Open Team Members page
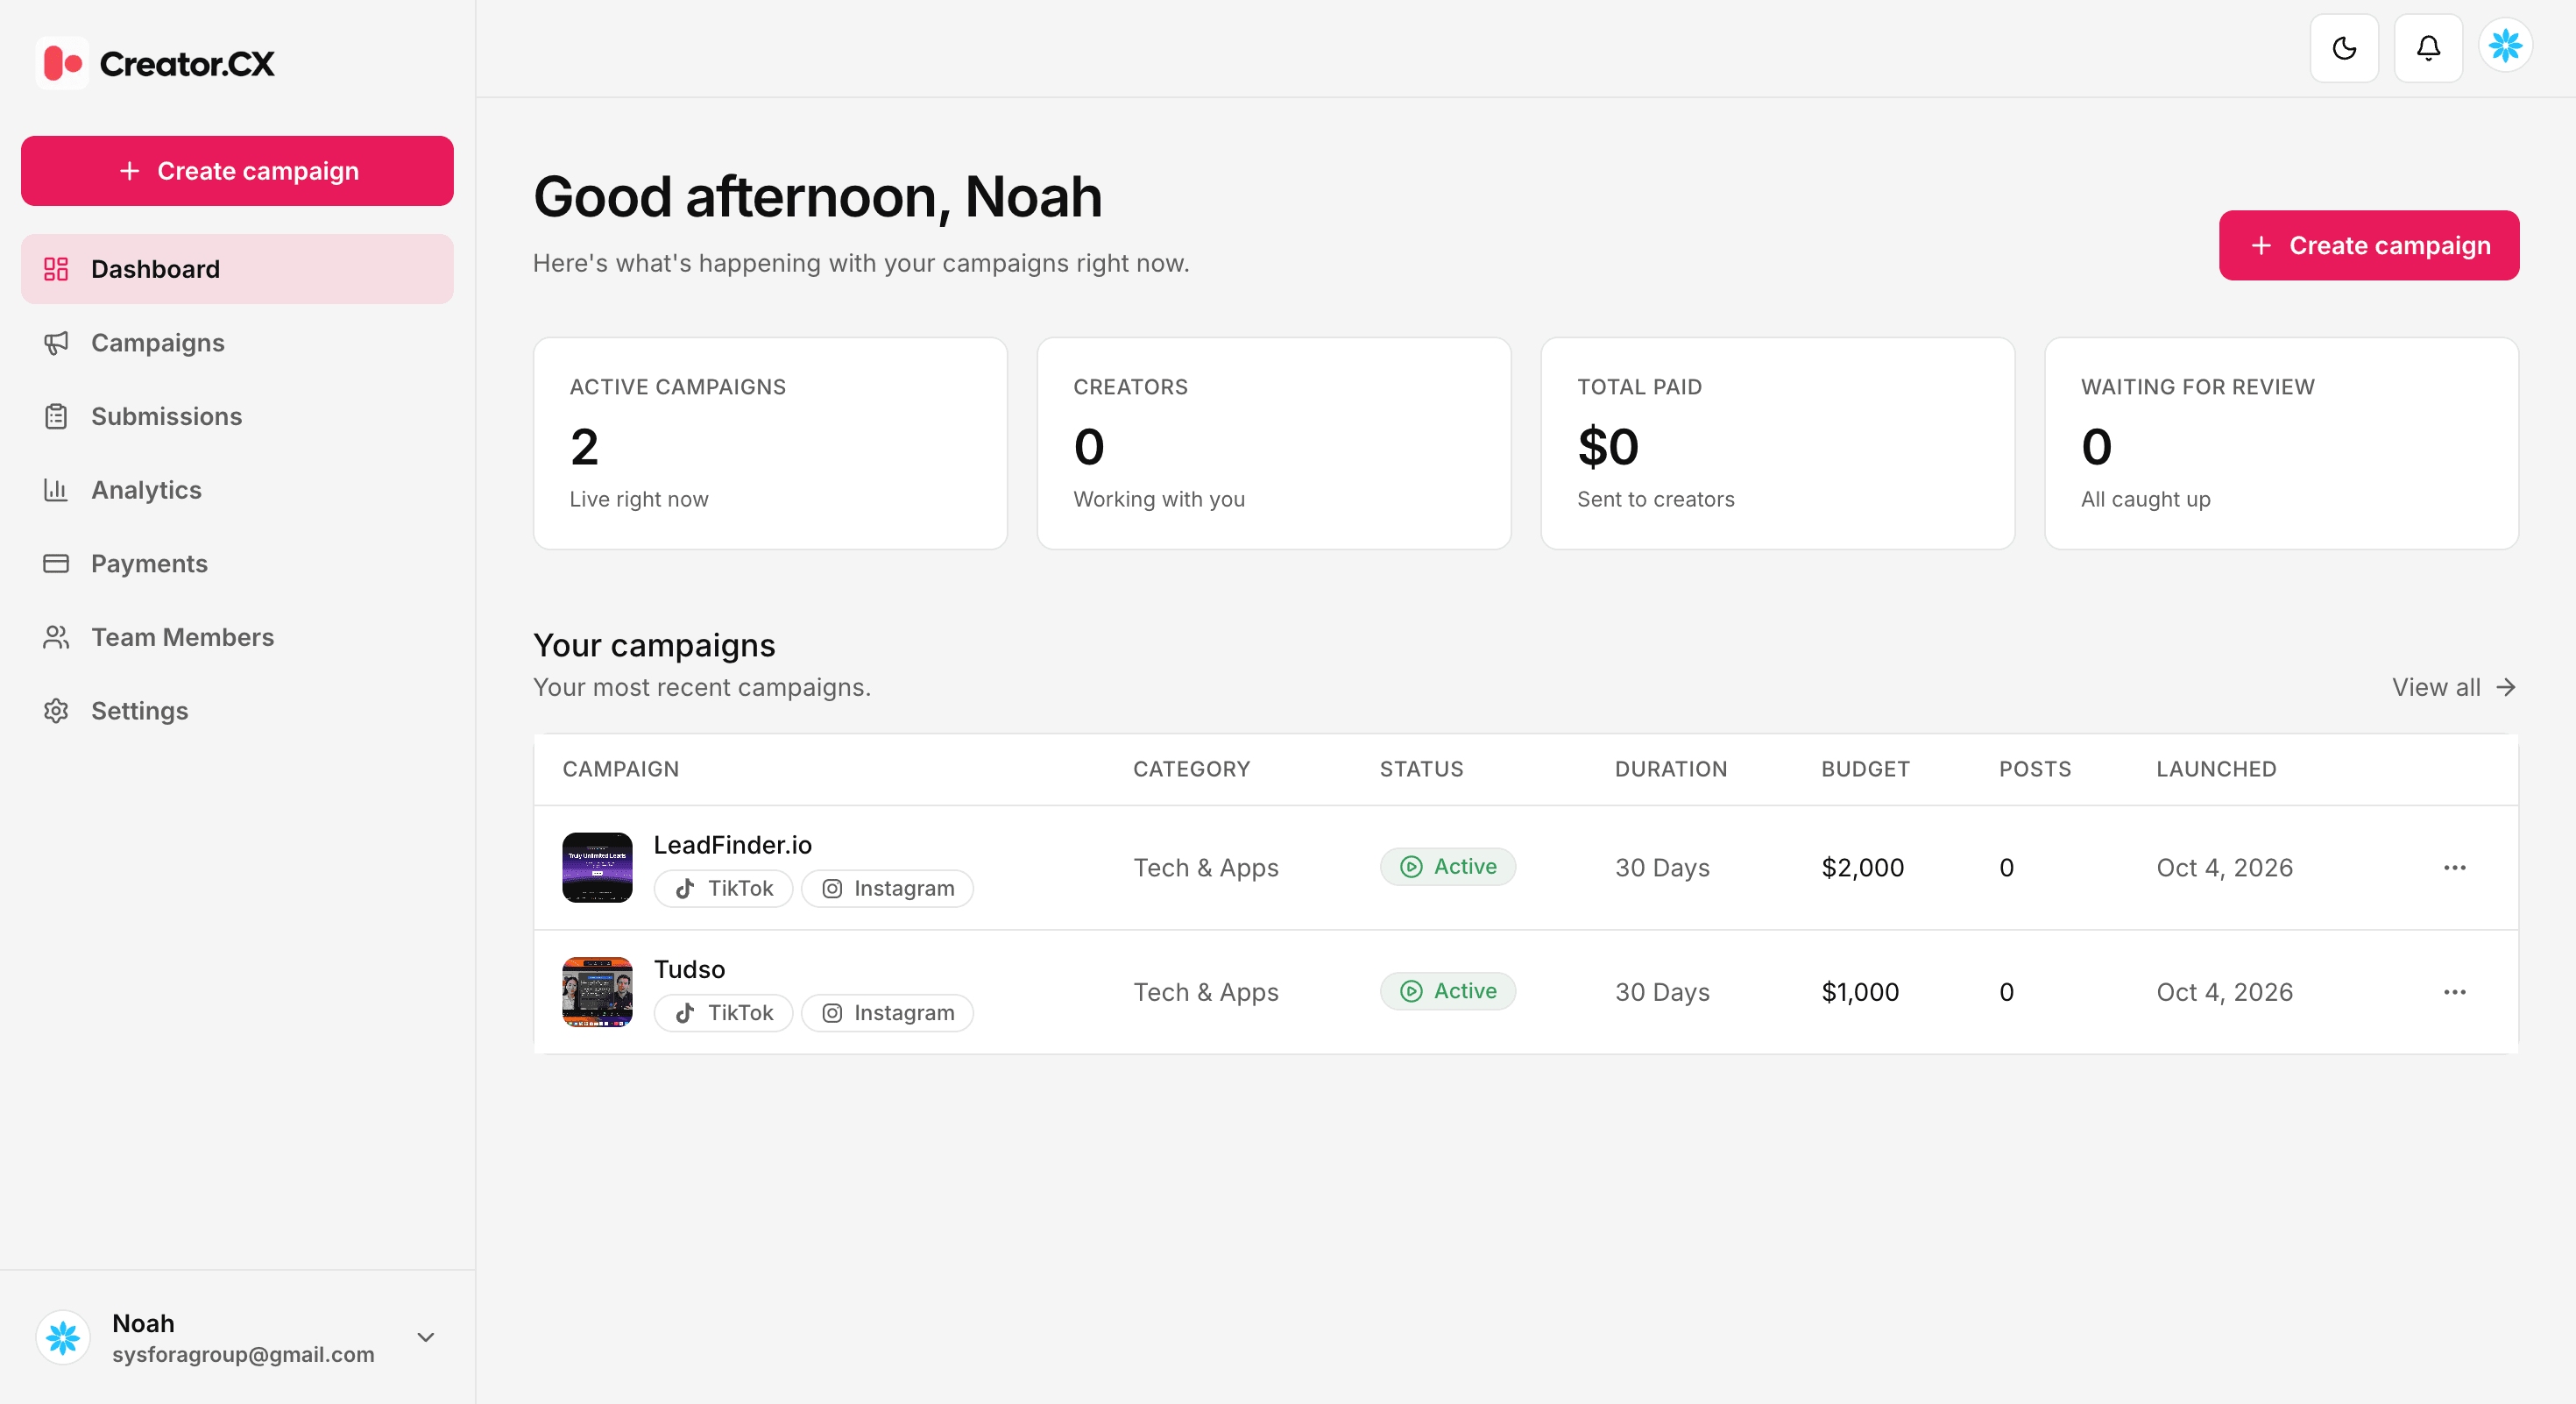The height and width of the screenshot is (1404, 2576). [237, 637]
